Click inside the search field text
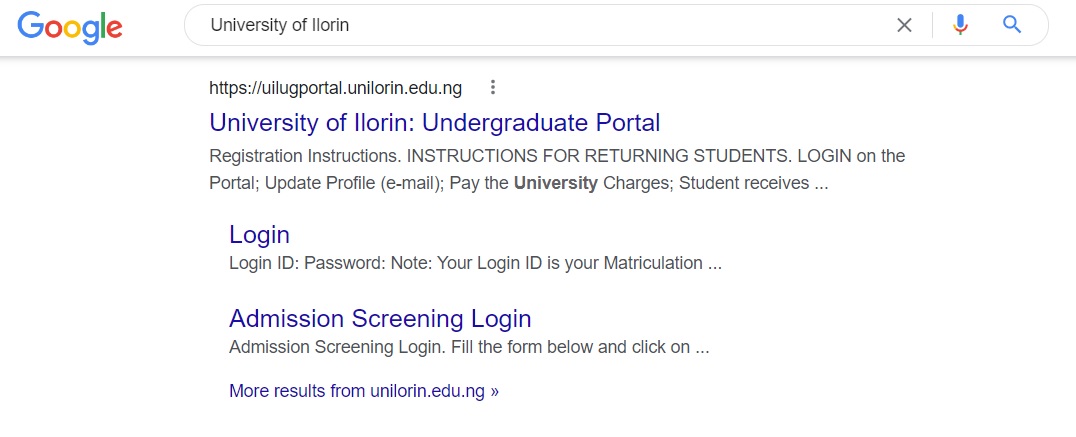 [280, 25]
